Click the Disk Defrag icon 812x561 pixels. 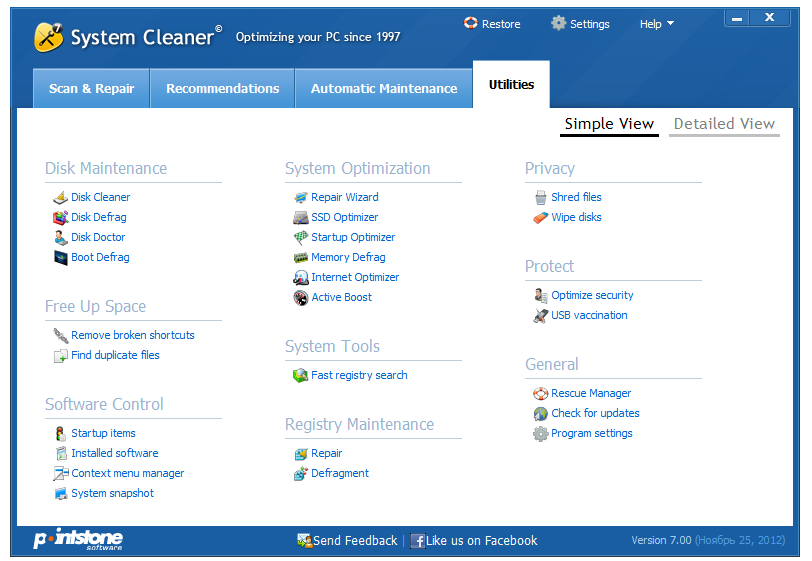click(61, 218)
